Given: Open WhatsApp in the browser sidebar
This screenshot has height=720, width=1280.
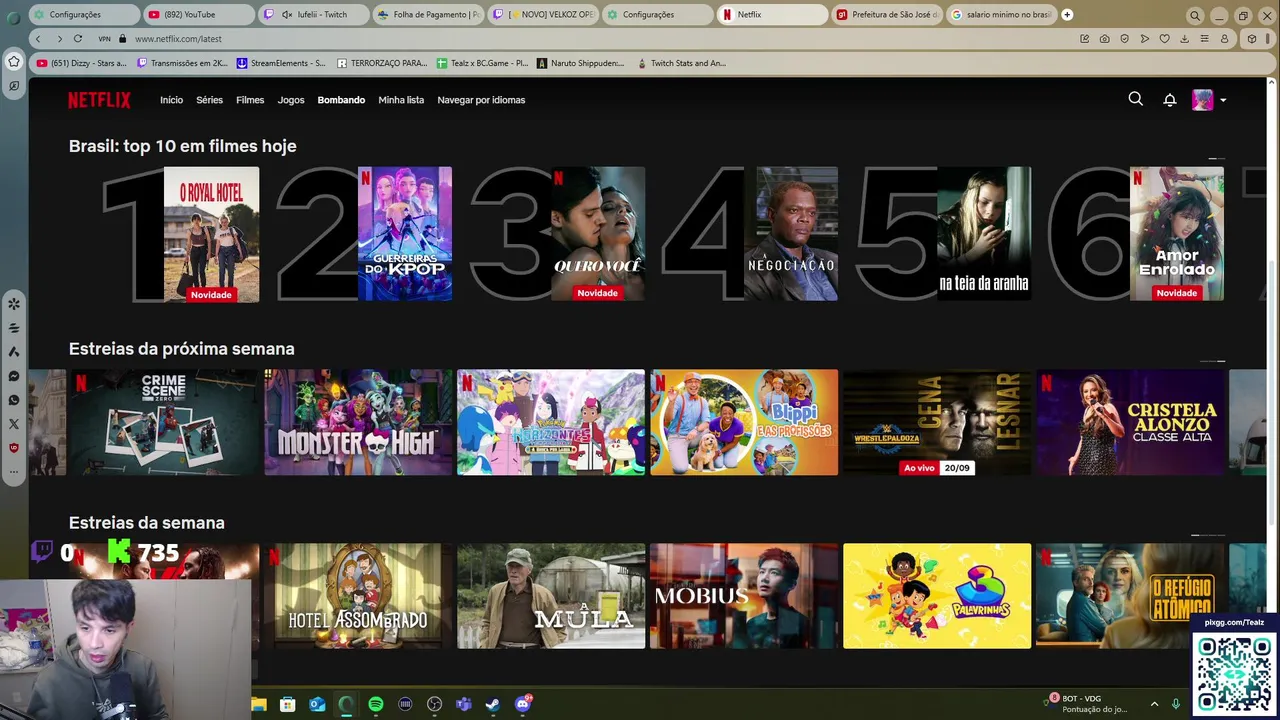Looking at the screenshot, I should [x=14, y=400].
